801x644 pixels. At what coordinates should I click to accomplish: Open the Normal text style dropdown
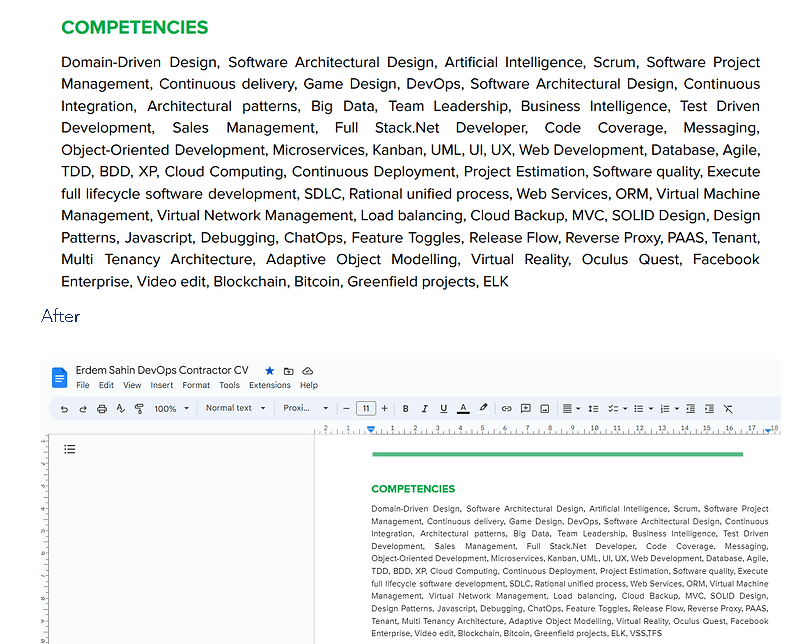pos(235,408)
